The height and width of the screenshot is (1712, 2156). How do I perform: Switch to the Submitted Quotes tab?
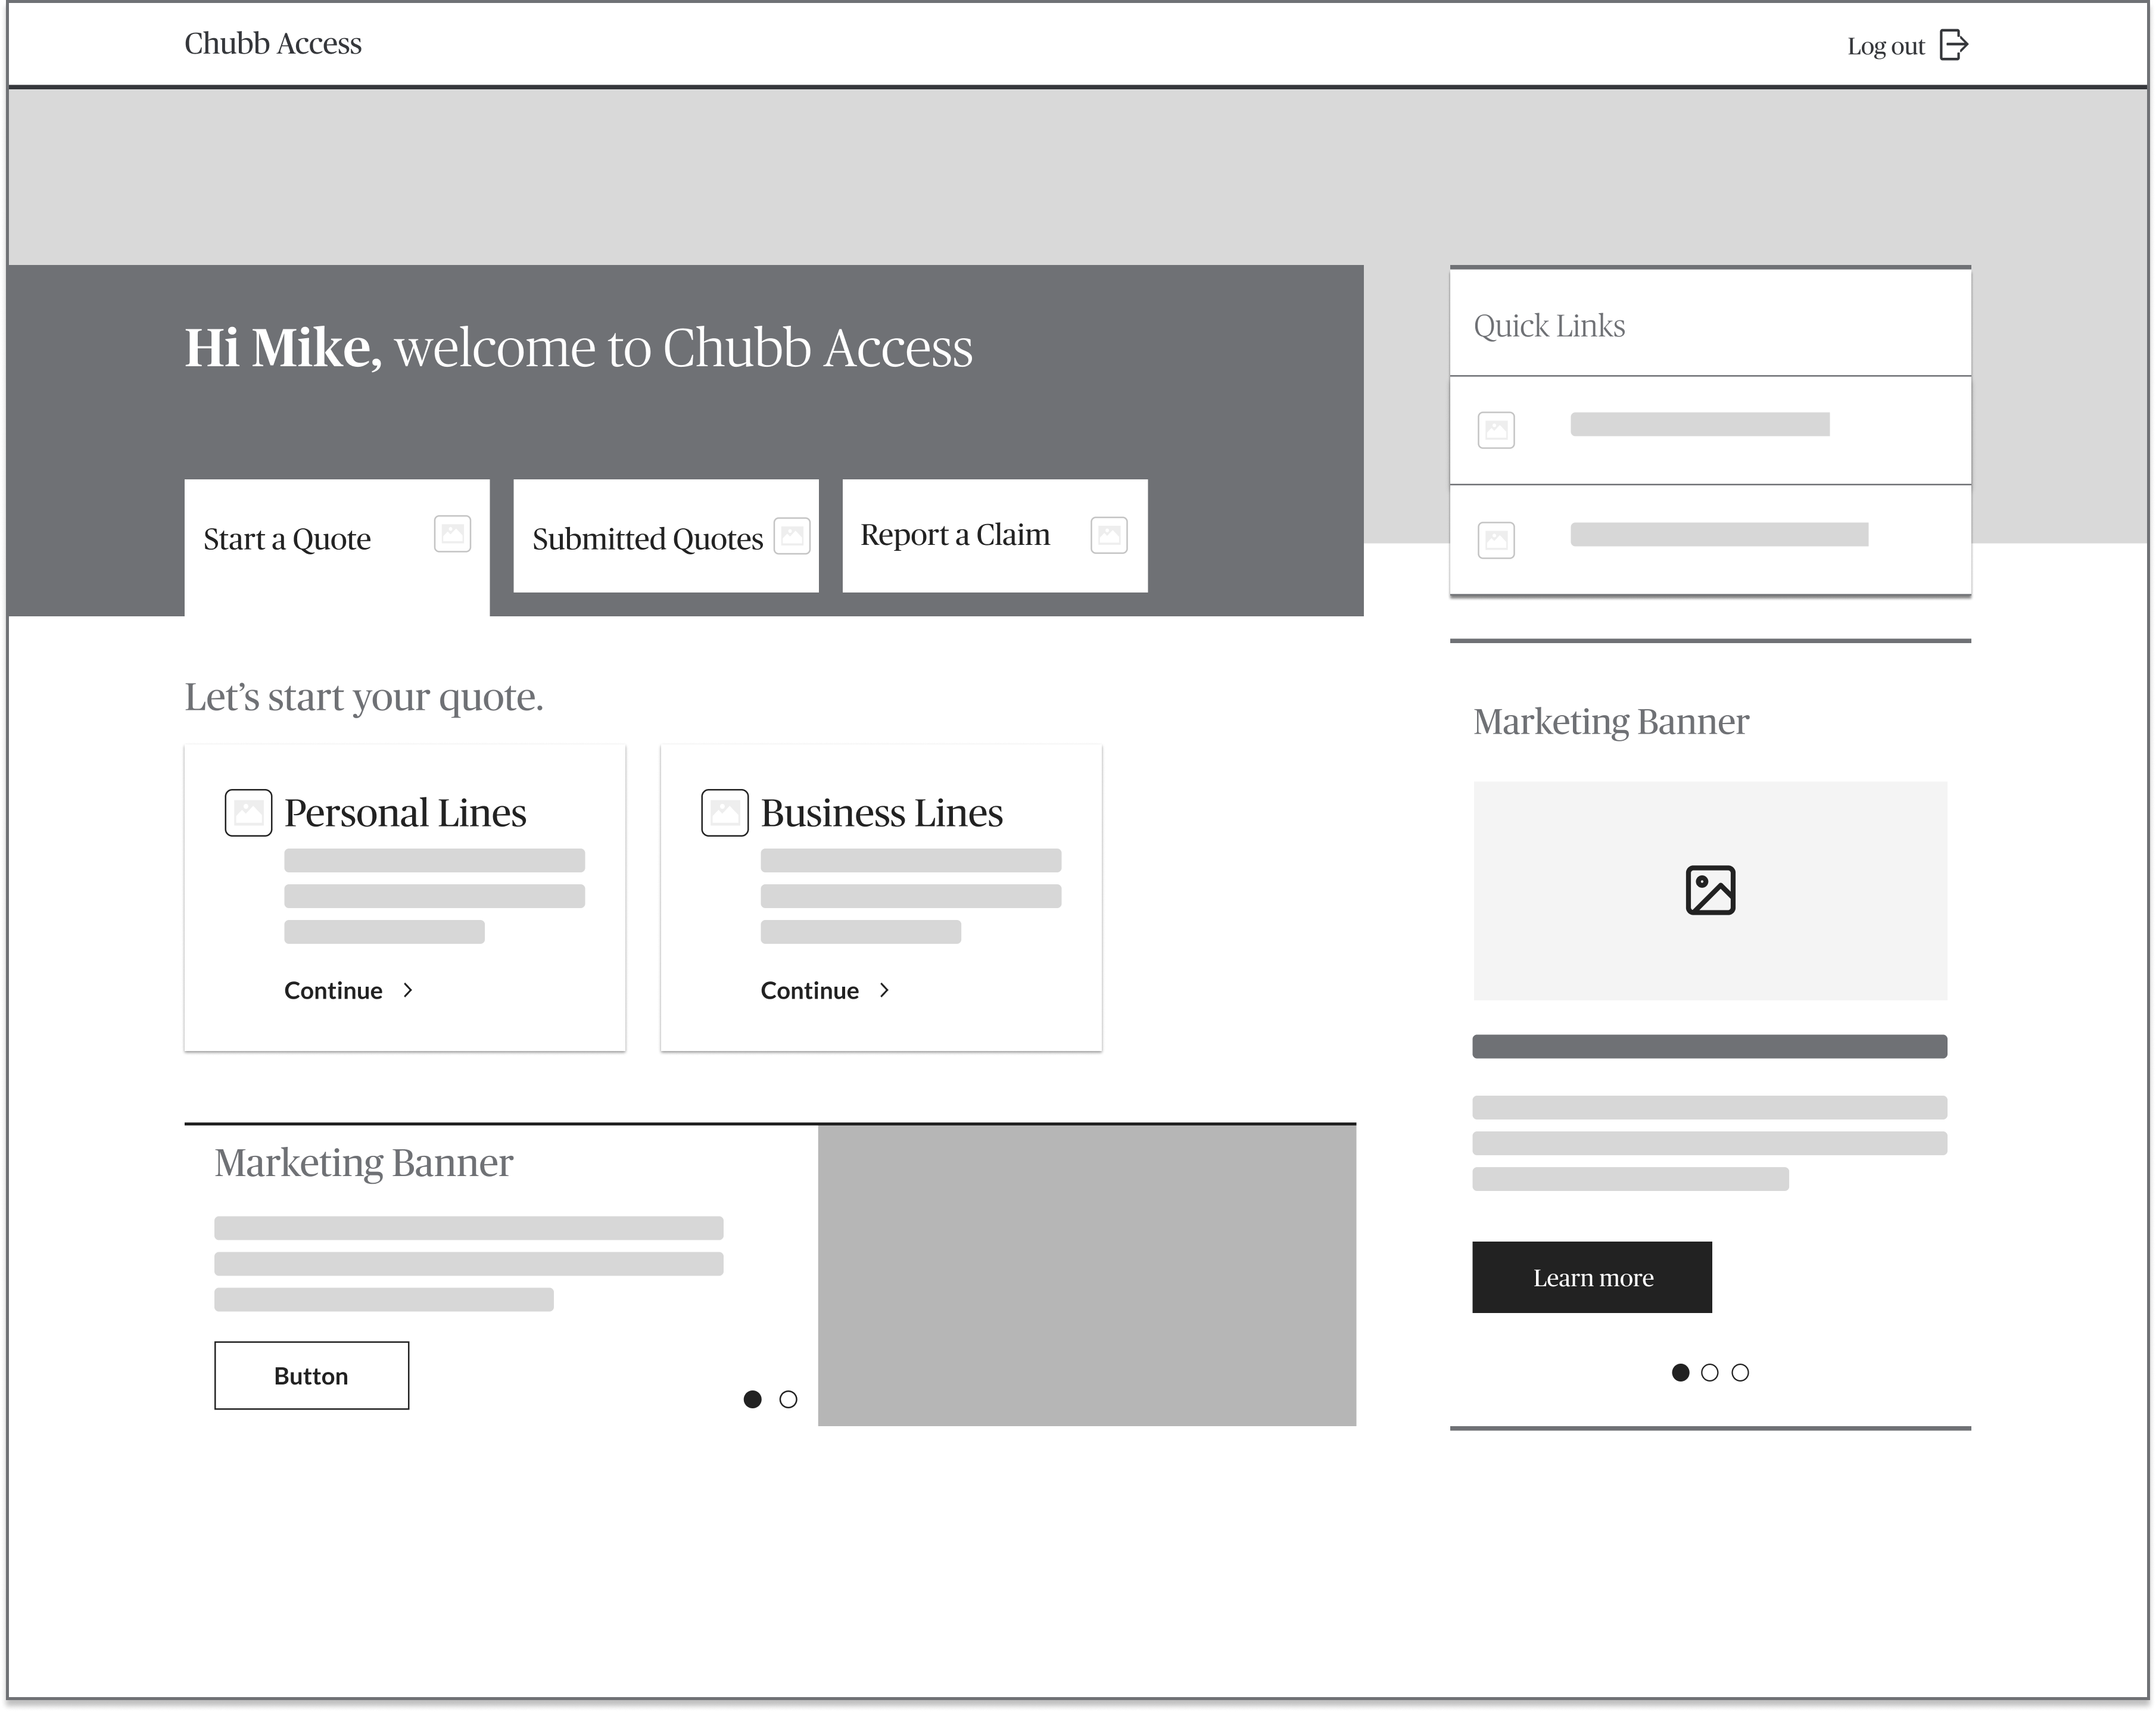tap(648, 538)
